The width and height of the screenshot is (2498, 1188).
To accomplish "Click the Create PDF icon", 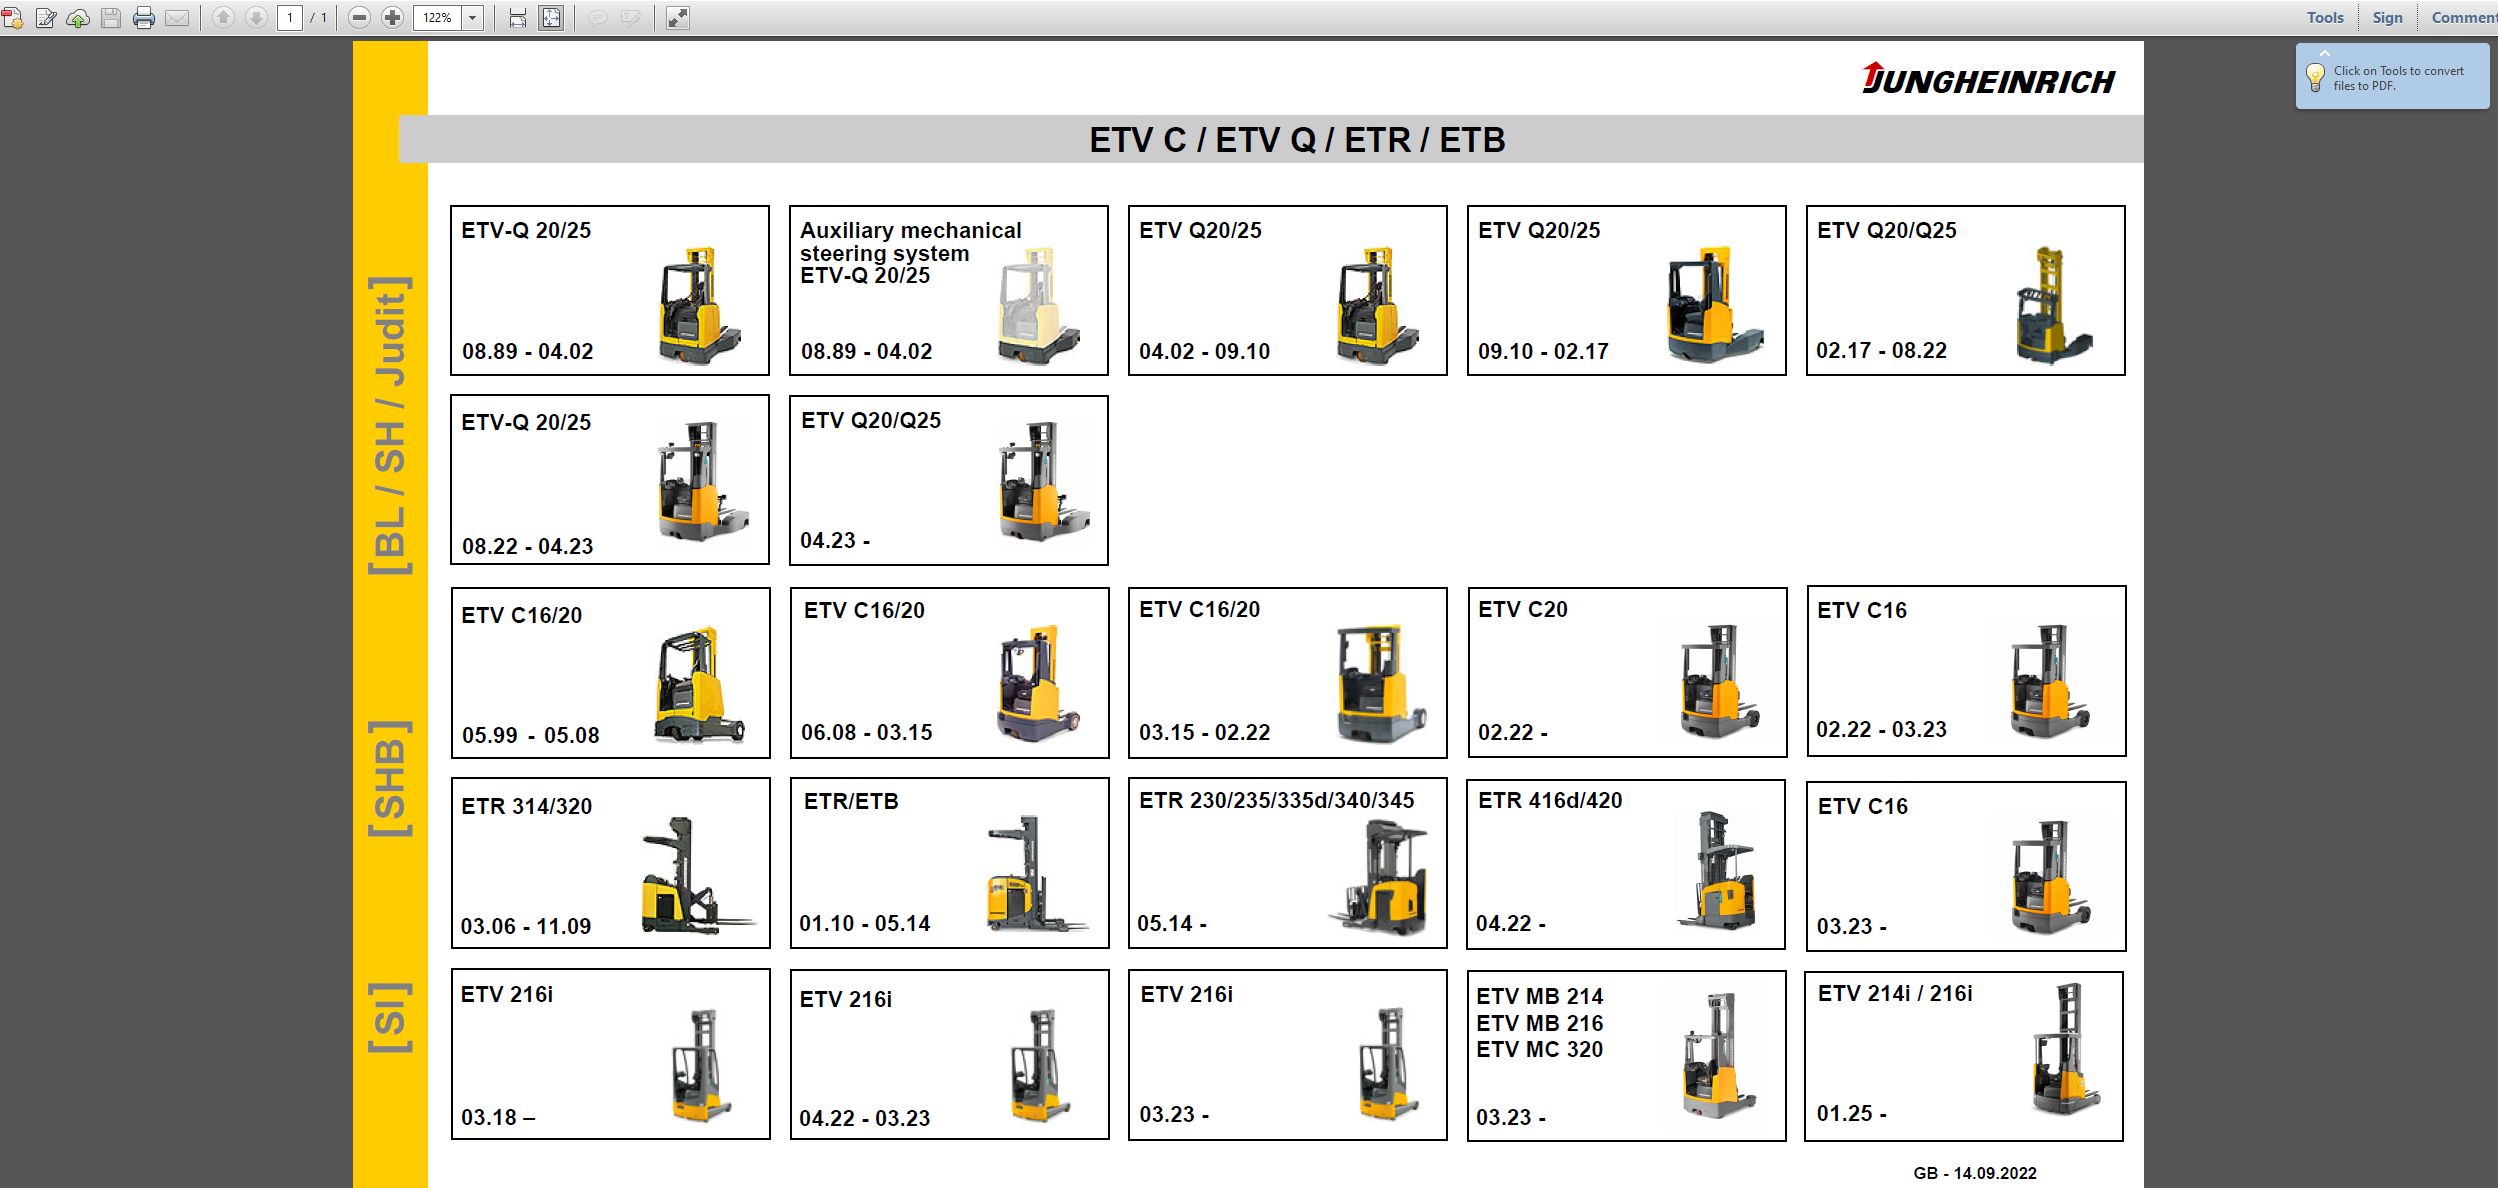I will (x=13, y=18).
